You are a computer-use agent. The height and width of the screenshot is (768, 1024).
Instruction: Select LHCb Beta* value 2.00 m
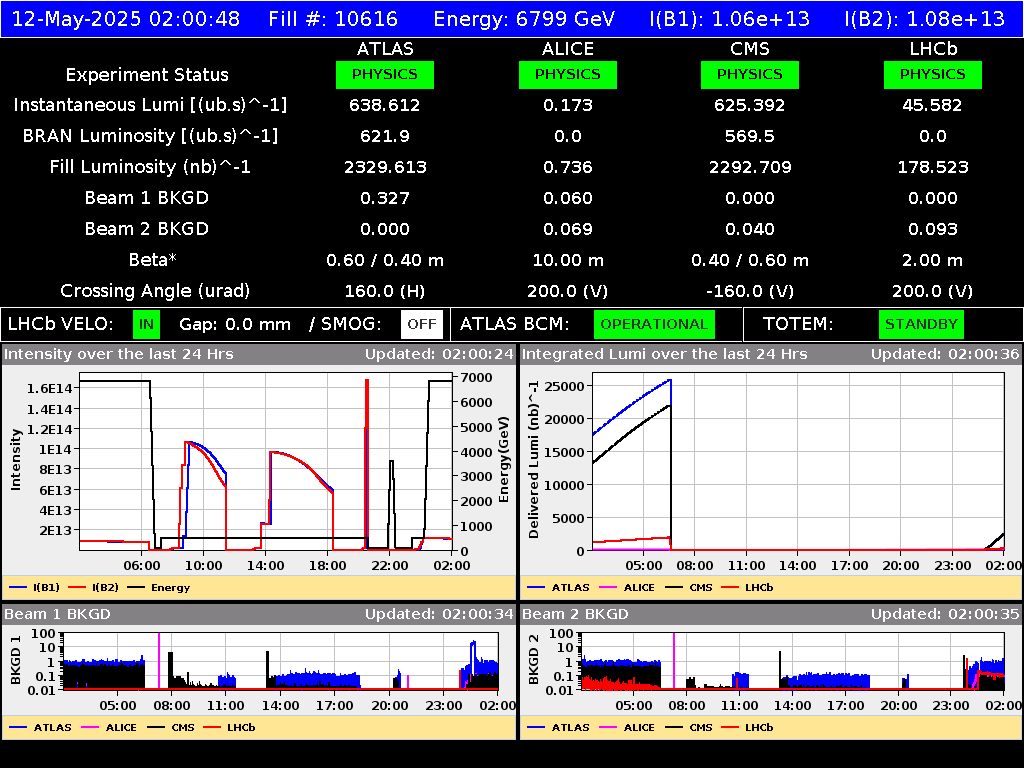pyautogui.click(x=933, y=261)
